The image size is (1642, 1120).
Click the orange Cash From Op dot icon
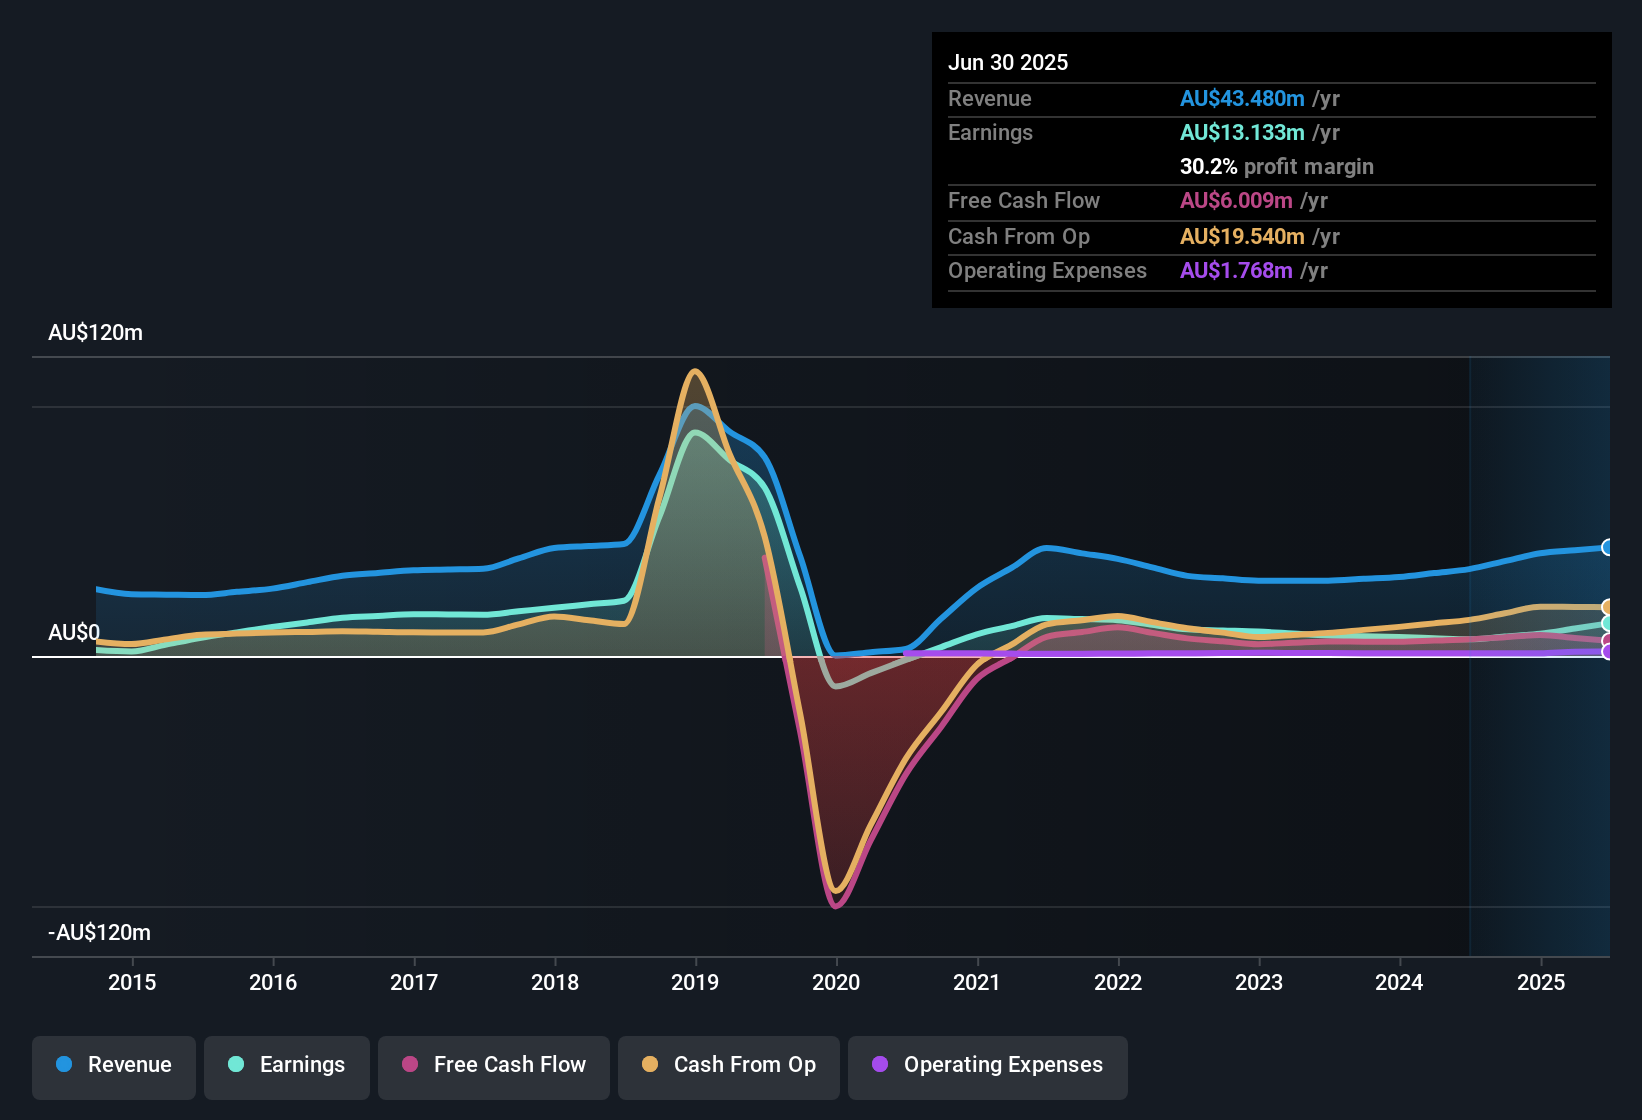pos(650,1065)
